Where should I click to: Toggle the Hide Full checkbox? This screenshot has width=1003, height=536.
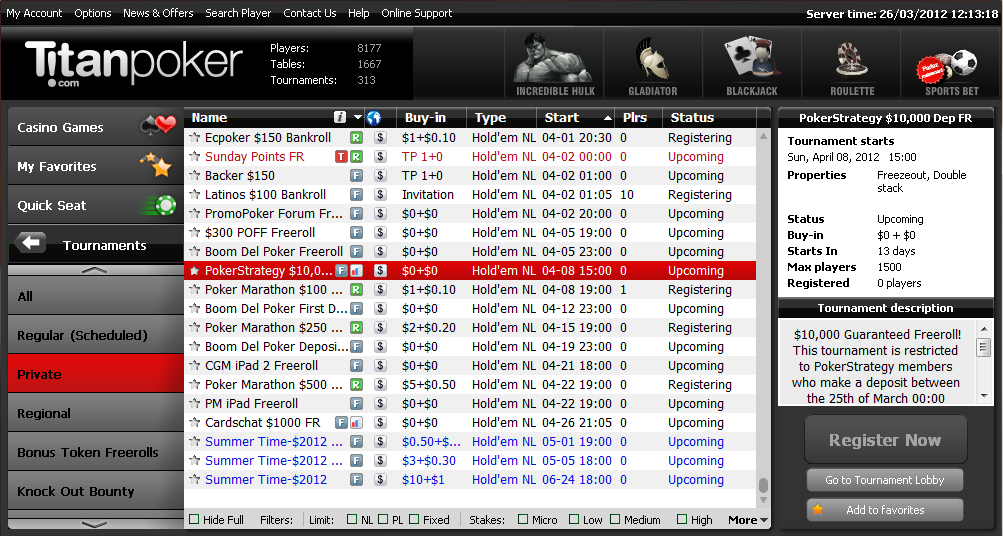pyautogui.click(x=194, y=519)
